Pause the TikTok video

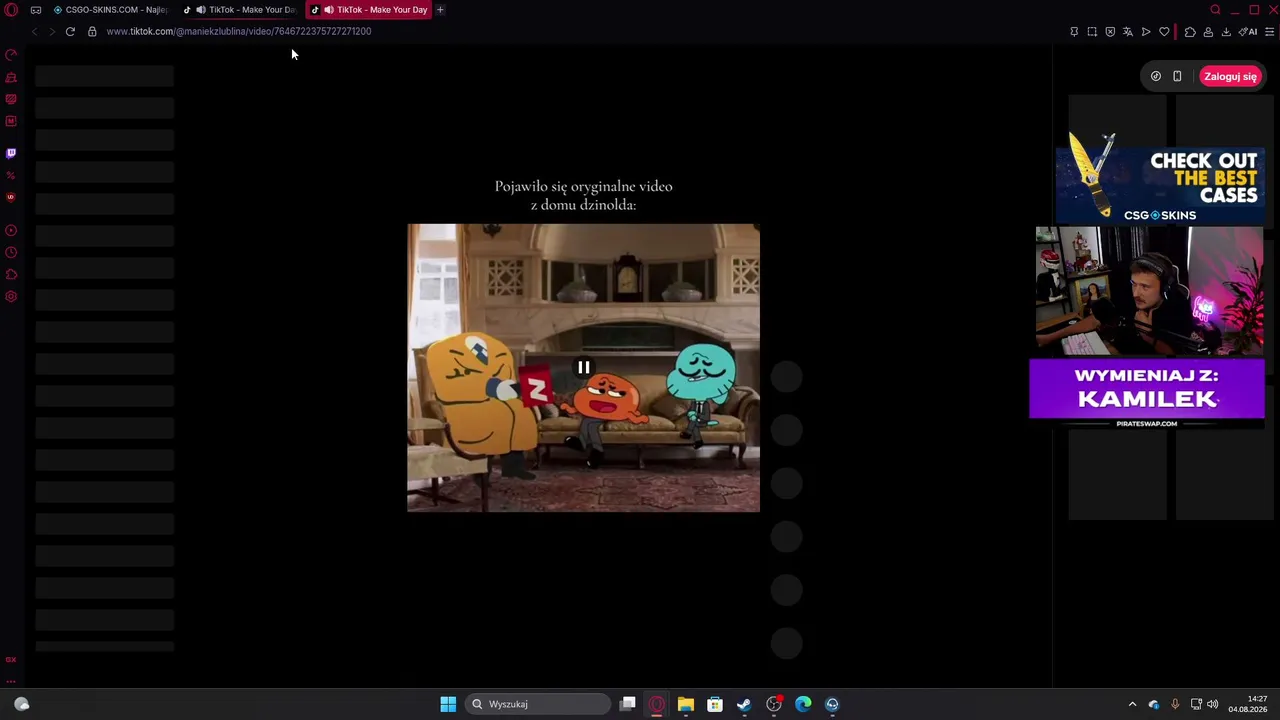click(584, 368)
